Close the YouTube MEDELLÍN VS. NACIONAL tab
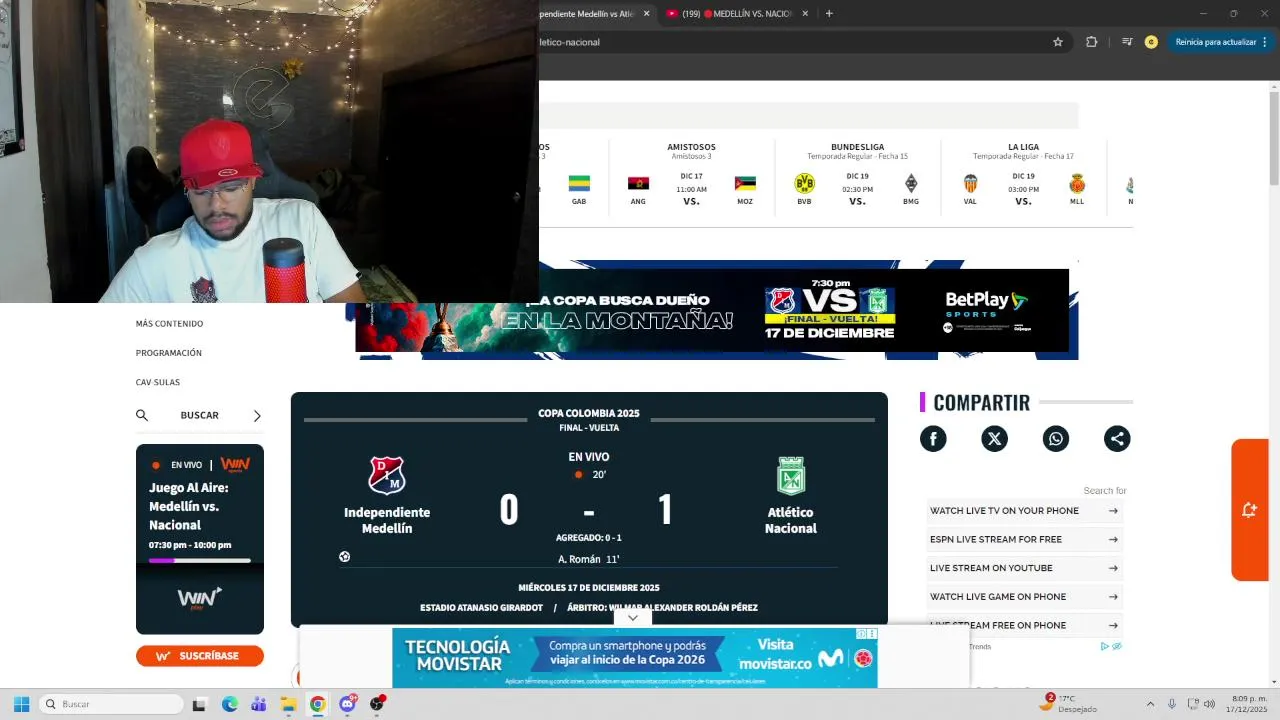The image size is (1280, 720). 807,14
